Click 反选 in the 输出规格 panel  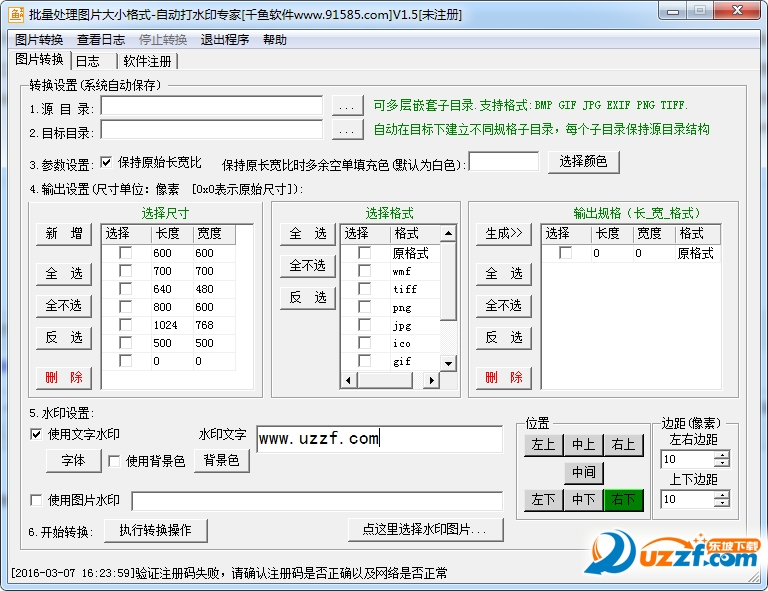click(504, 338)
